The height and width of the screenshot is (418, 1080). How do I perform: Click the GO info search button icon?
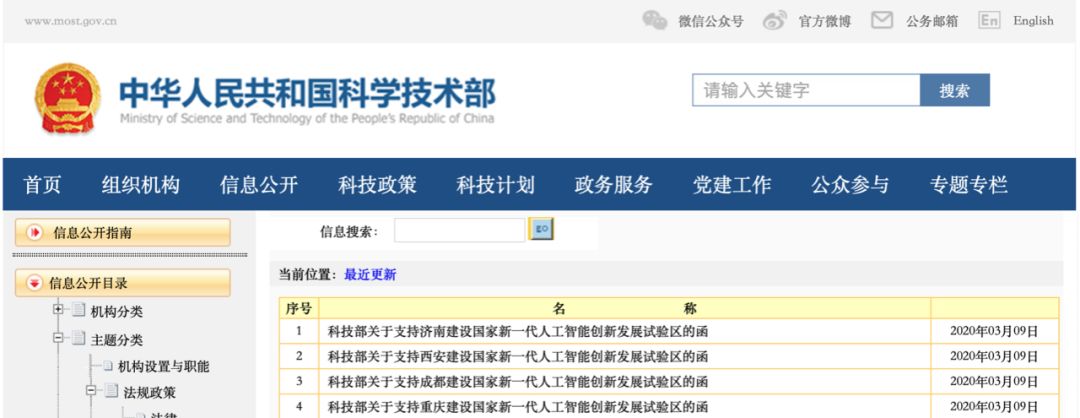(x=541, y=229)
